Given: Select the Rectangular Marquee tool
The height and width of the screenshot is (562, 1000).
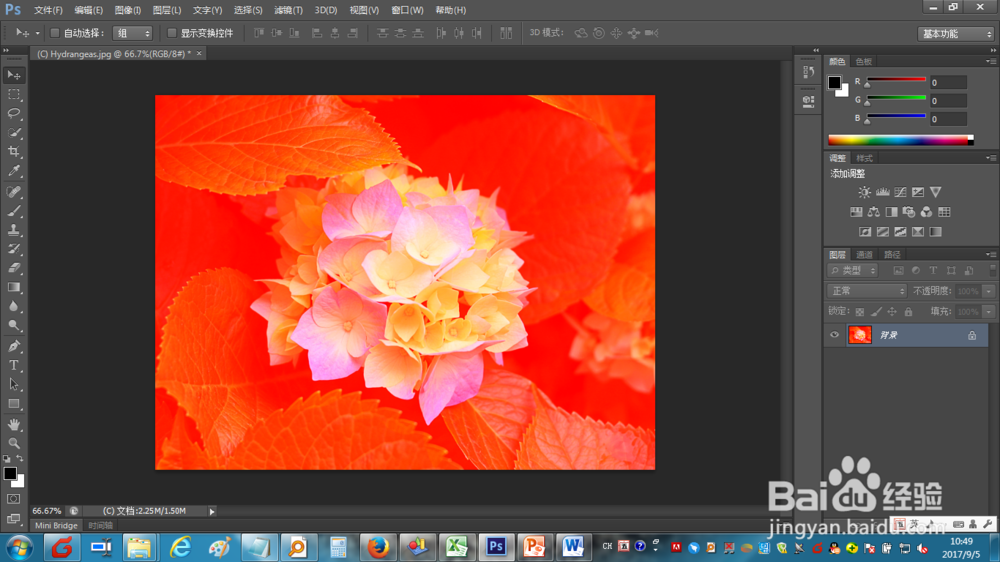Looking at the screenshot, I should click(x=13, y=94).
